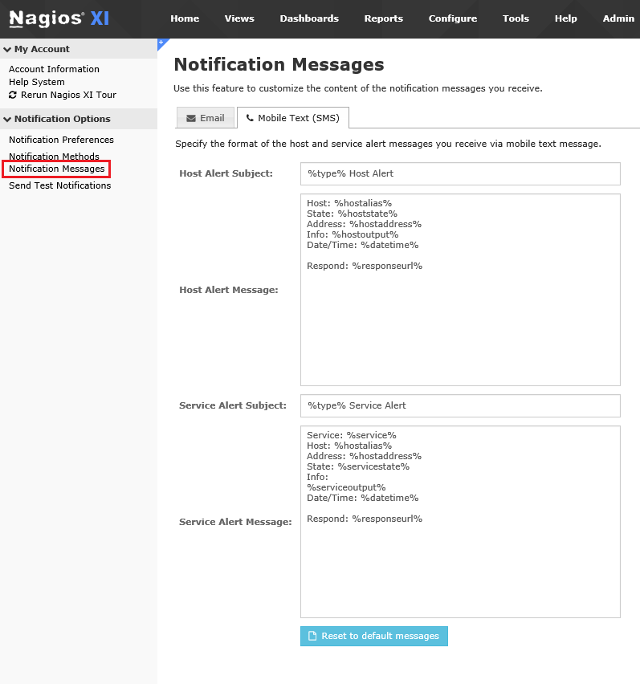The height and width of the screenshot is (684, 640).
Task: Click inside Host Alert Message textarea
Action: click(460, 290)
